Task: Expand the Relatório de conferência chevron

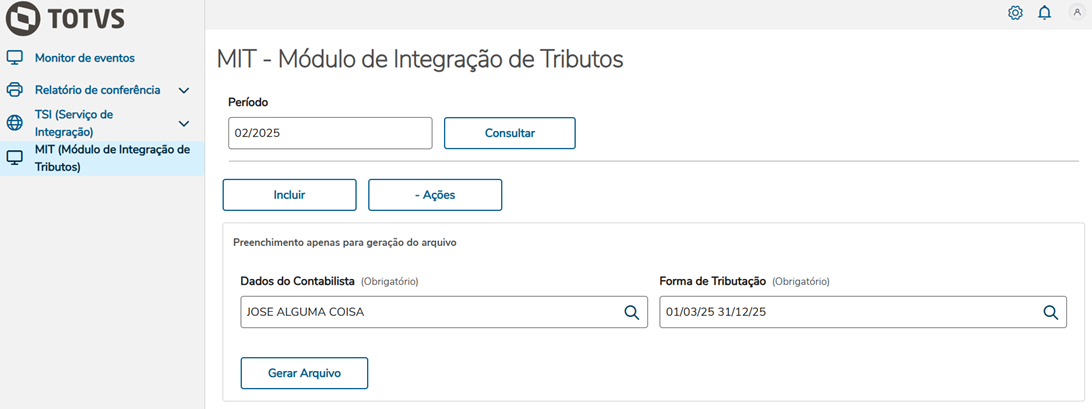Action: pos(184,90)
